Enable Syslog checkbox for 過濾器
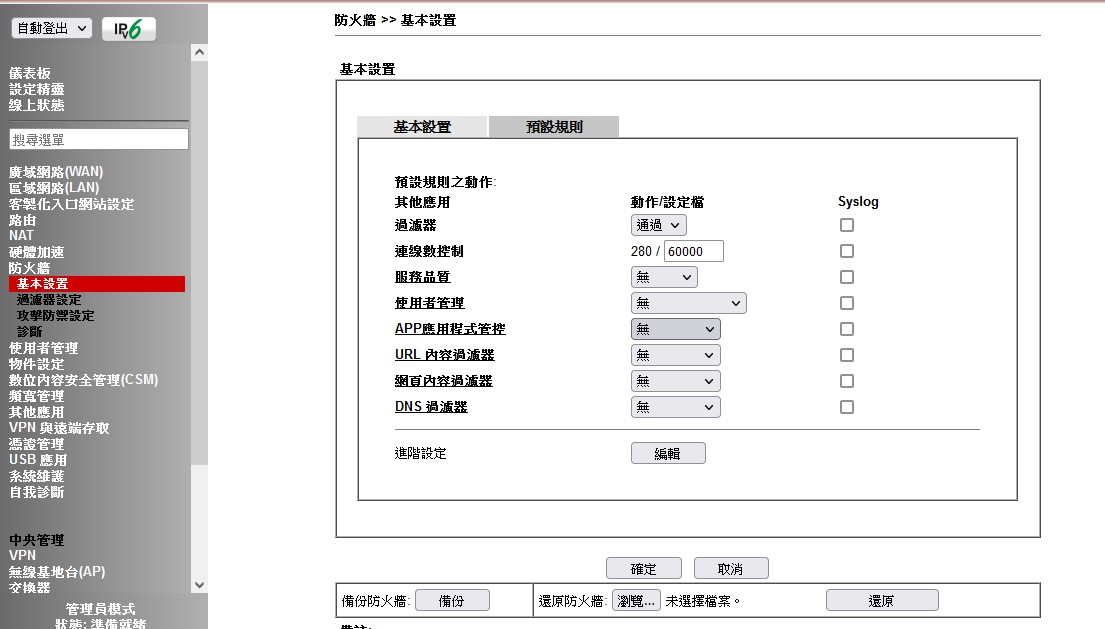Screen dimensions: 1105x629 [847, 225]
